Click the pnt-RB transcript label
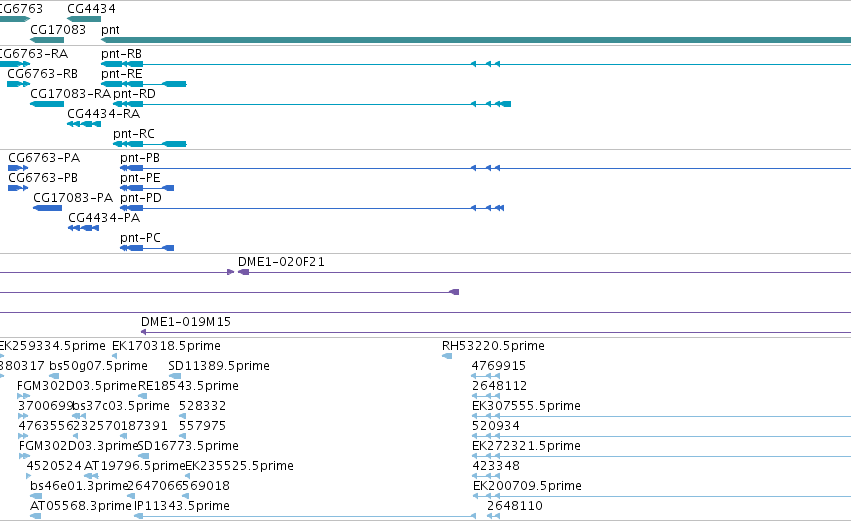The width and height of the screenshot is (851, 521). [122, 54]
